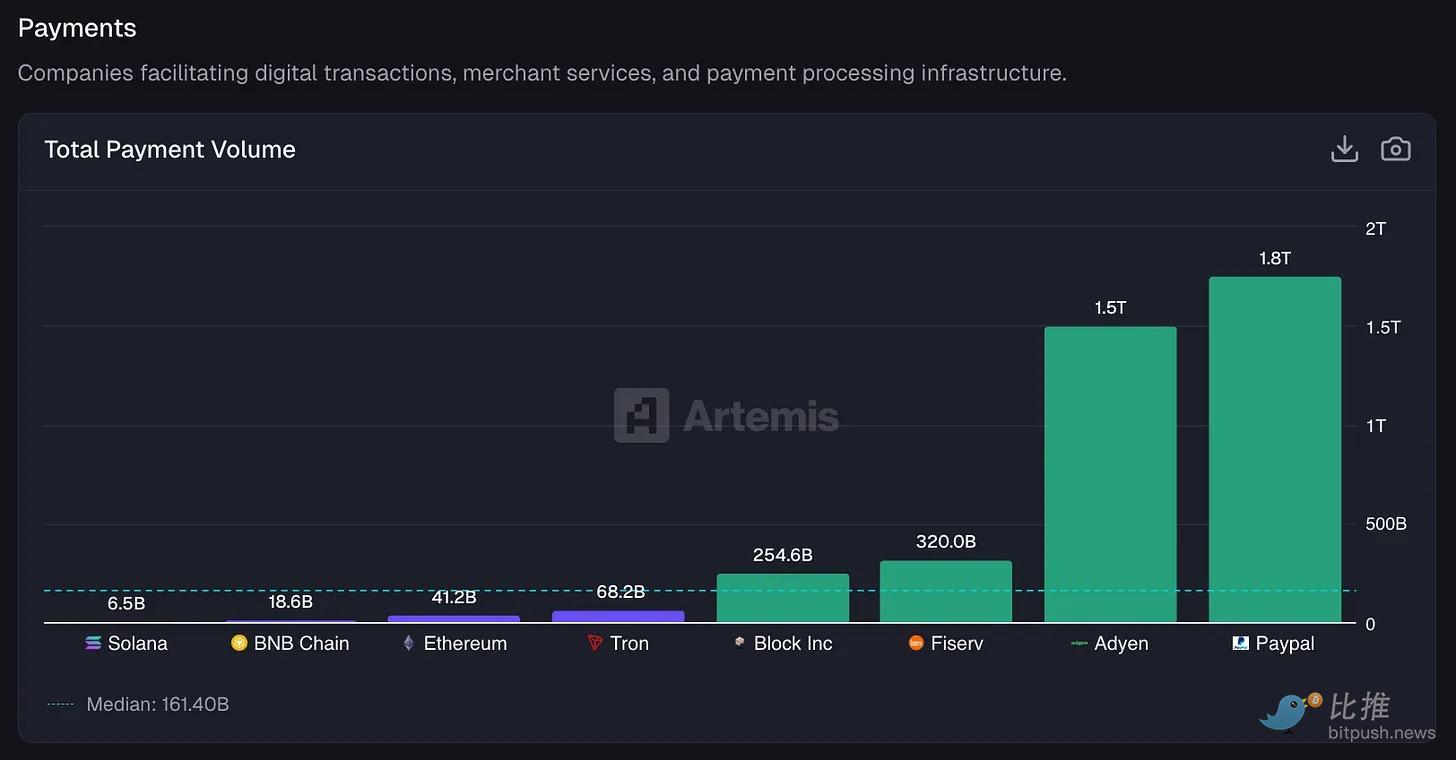Click the Total Payment Volume title
The image size is (1456, 760).
(169, 148)
